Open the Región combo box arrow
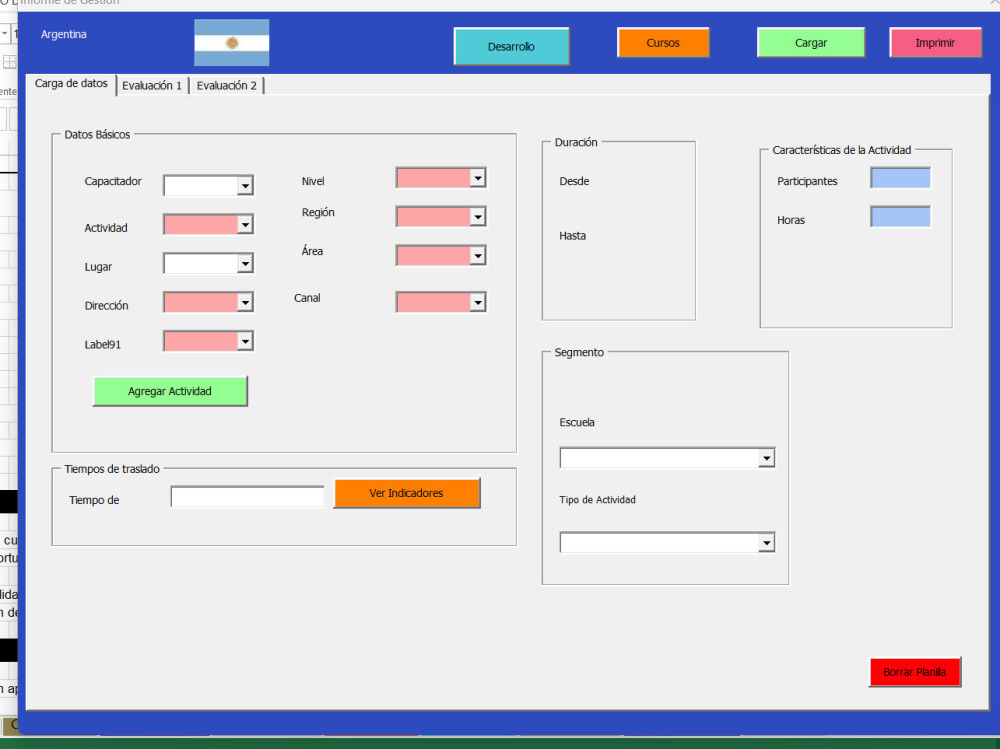Screen dimensions: 1000x749 click(x=478, y=217)
